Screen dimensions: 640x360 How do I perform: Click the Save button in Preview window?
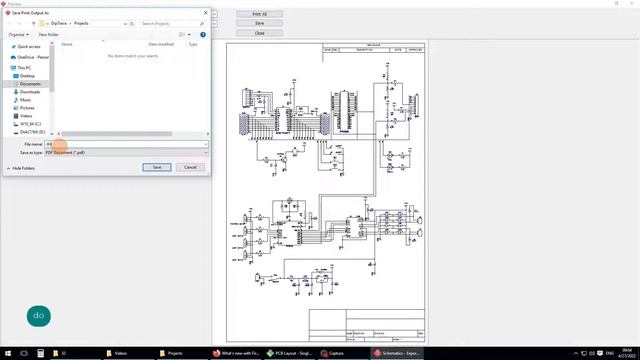click(x=260, y=23)
